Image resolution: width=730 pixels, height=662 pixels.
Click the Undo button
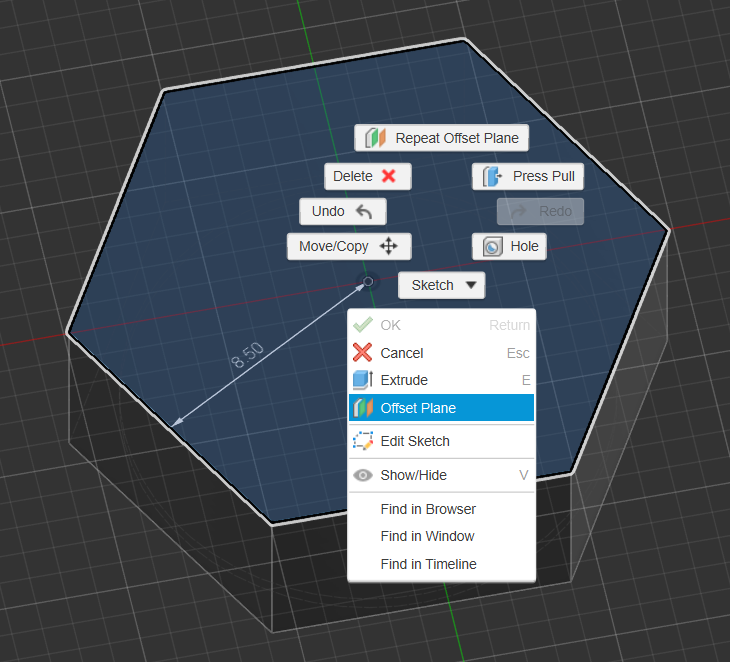pos(343,211)
